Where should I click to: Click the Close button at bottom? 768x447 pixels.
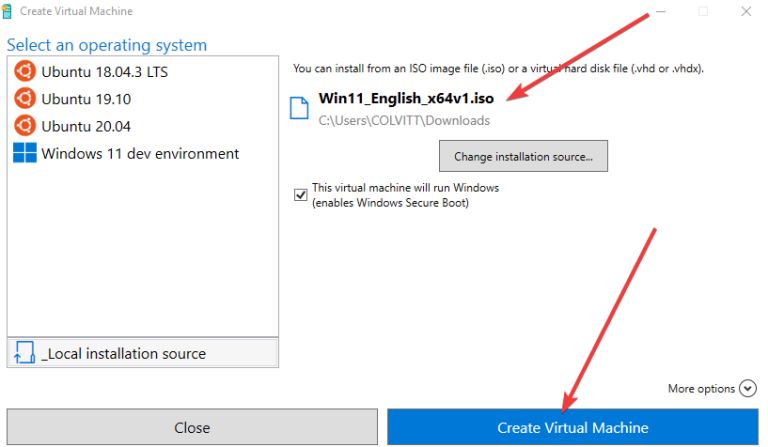coord(192,427)
